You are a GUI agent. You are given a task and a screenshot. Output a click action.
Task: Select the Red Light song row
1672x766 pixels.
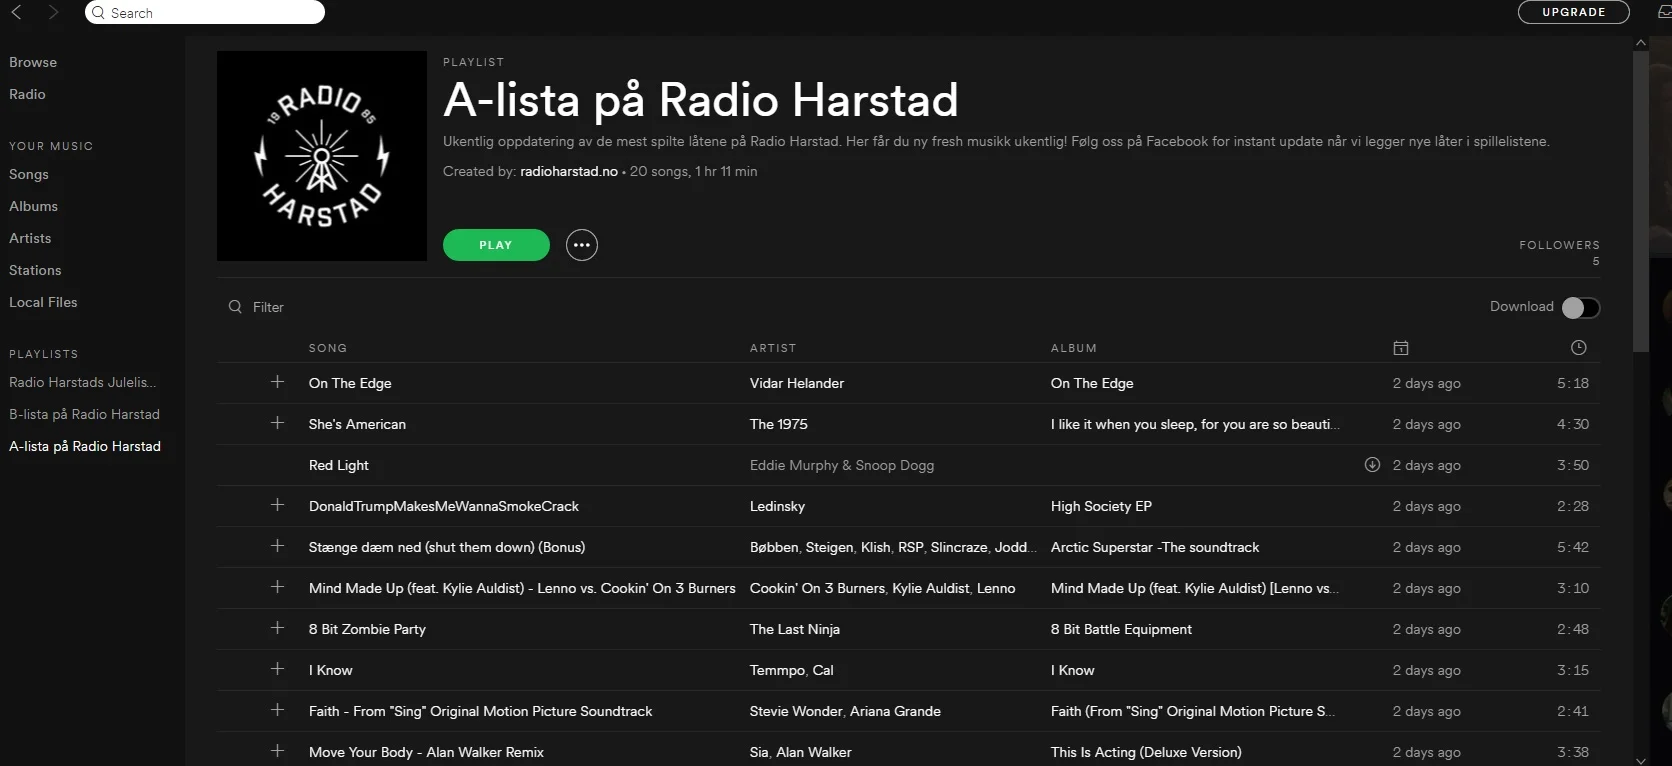(x=908, y=465)
